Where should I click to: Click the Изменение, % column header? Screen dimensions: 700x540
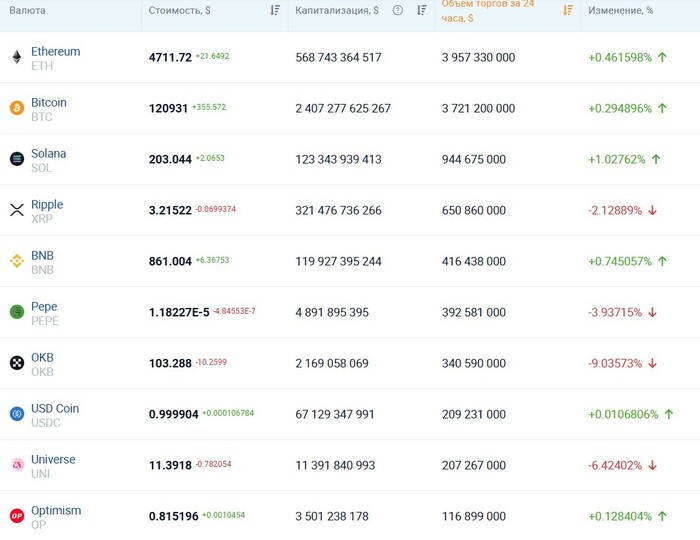(620, 10)
